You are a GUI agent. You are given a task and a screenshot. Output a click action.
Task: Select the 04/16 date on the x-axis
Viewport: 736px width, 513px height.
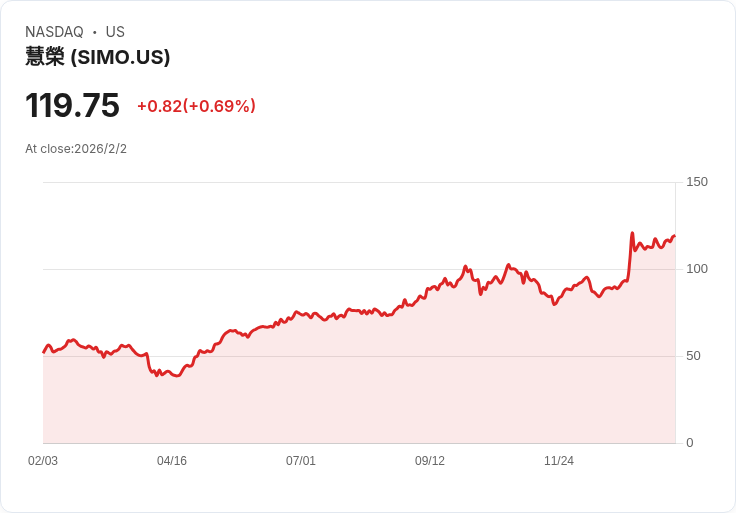click(172, 461)
